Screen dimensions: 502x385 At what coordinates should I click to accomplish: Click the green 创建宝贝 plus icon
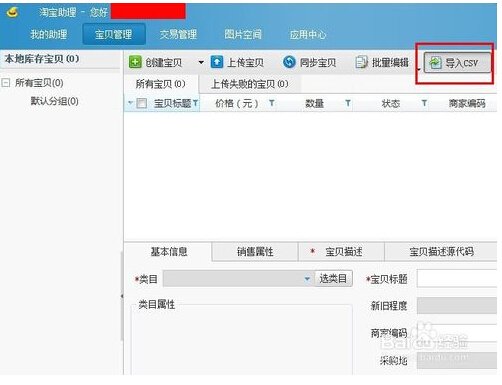pos(135,62)
